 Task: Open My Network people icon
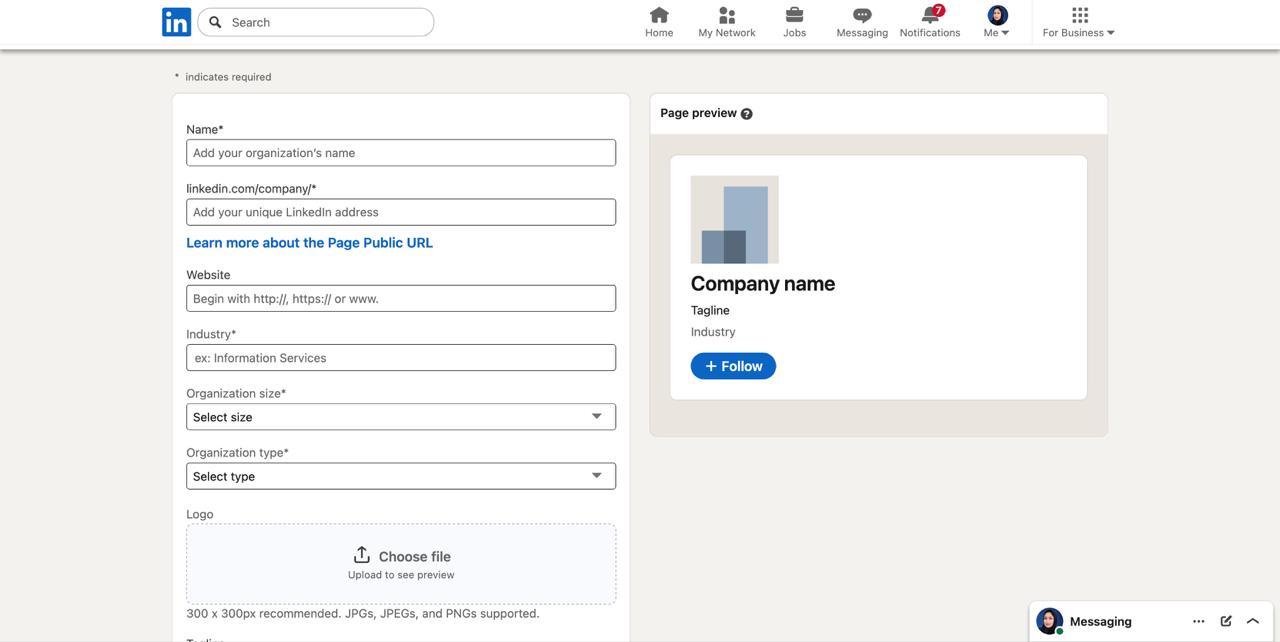point(727,15)
